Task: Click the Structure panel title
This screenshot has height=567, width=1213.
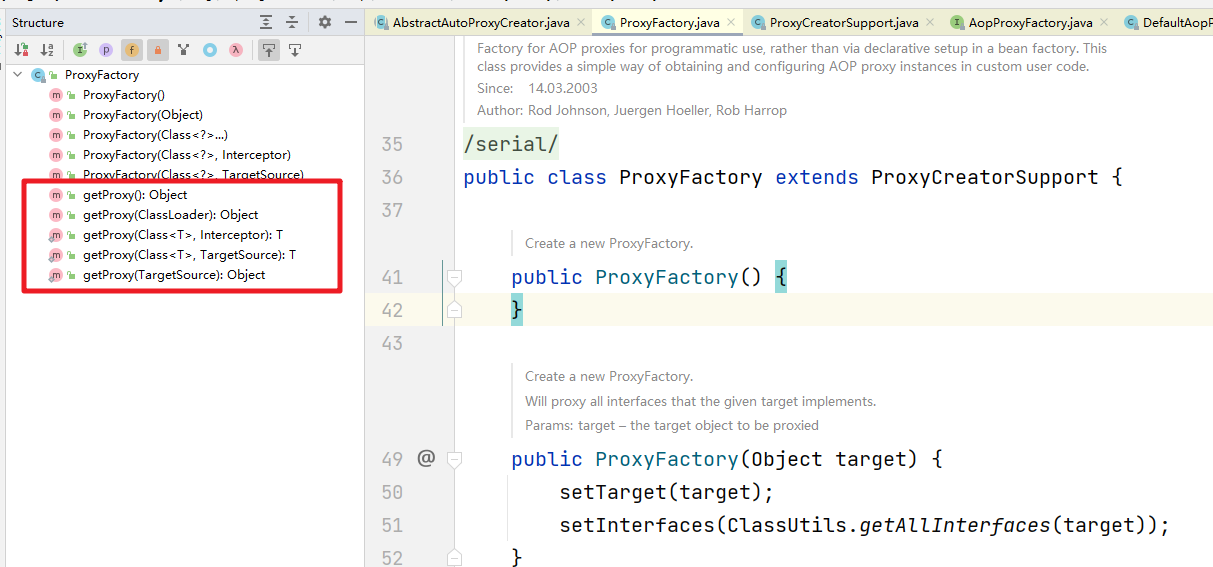Action: tap(38, 22)
